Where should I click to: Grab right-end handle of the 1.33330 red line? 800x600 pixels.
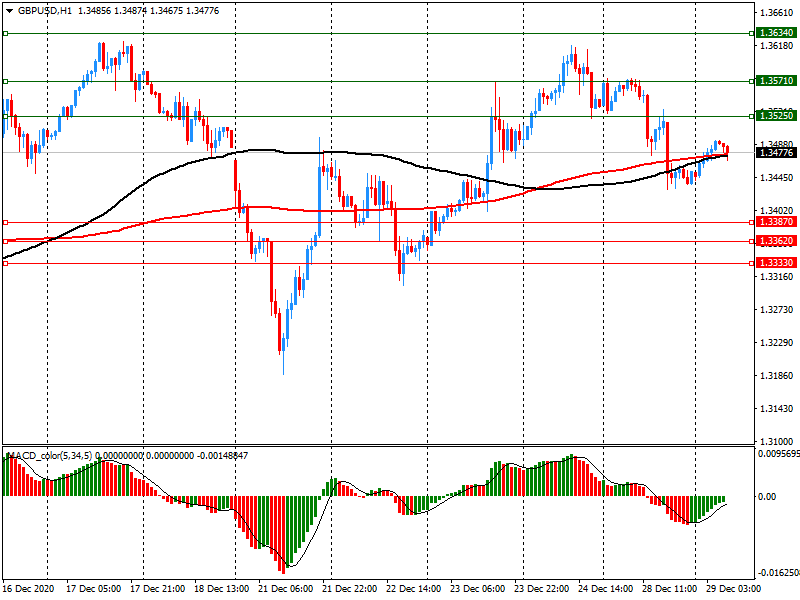[752, 264]
